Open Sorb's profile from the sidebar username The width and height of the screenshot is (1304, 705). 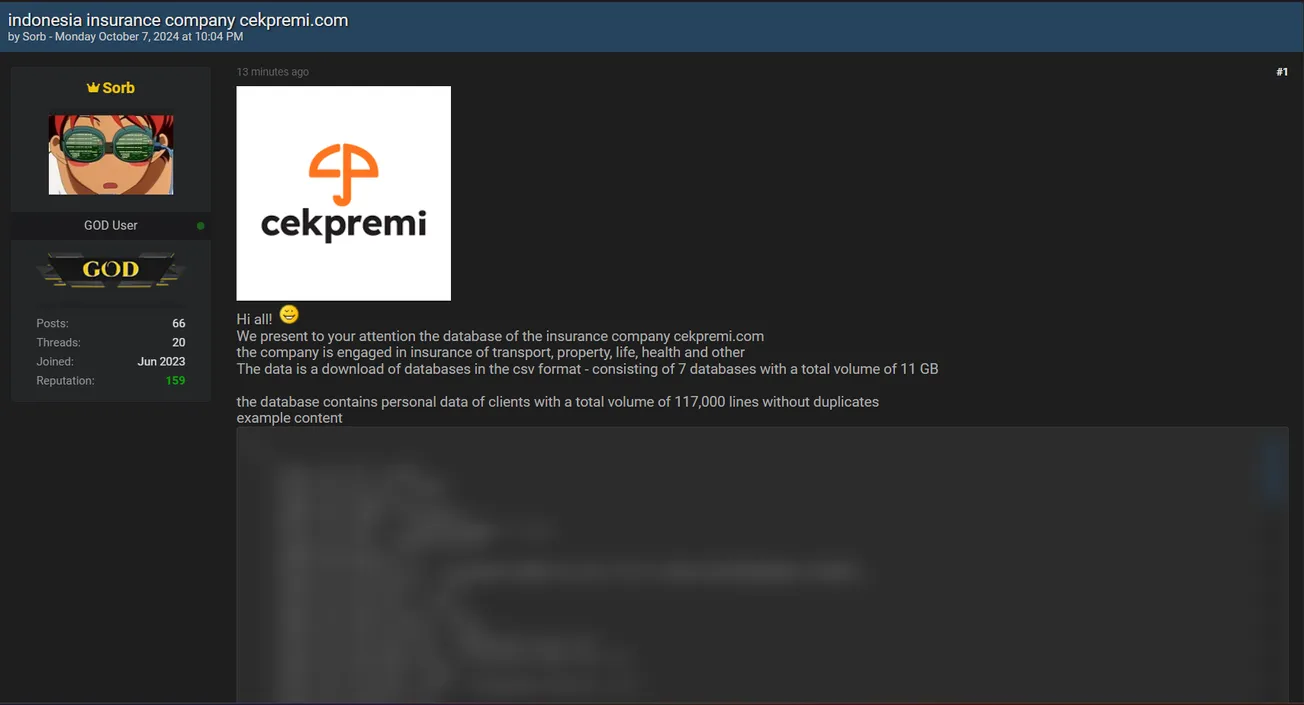pos(118,88)
